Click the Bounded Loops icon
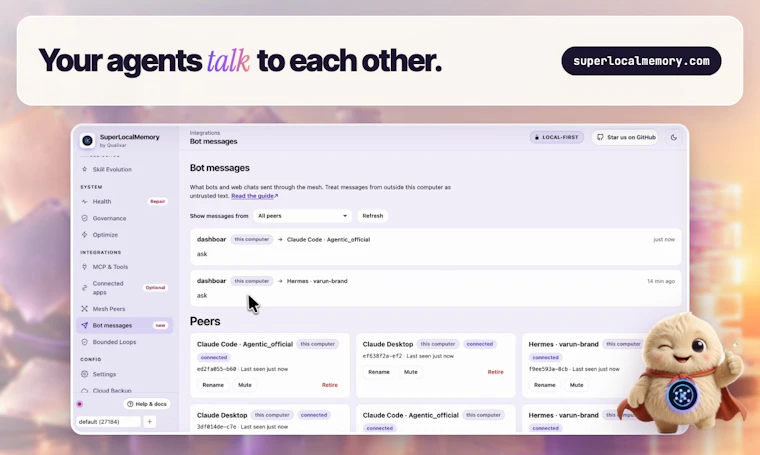 pos(84,342)
